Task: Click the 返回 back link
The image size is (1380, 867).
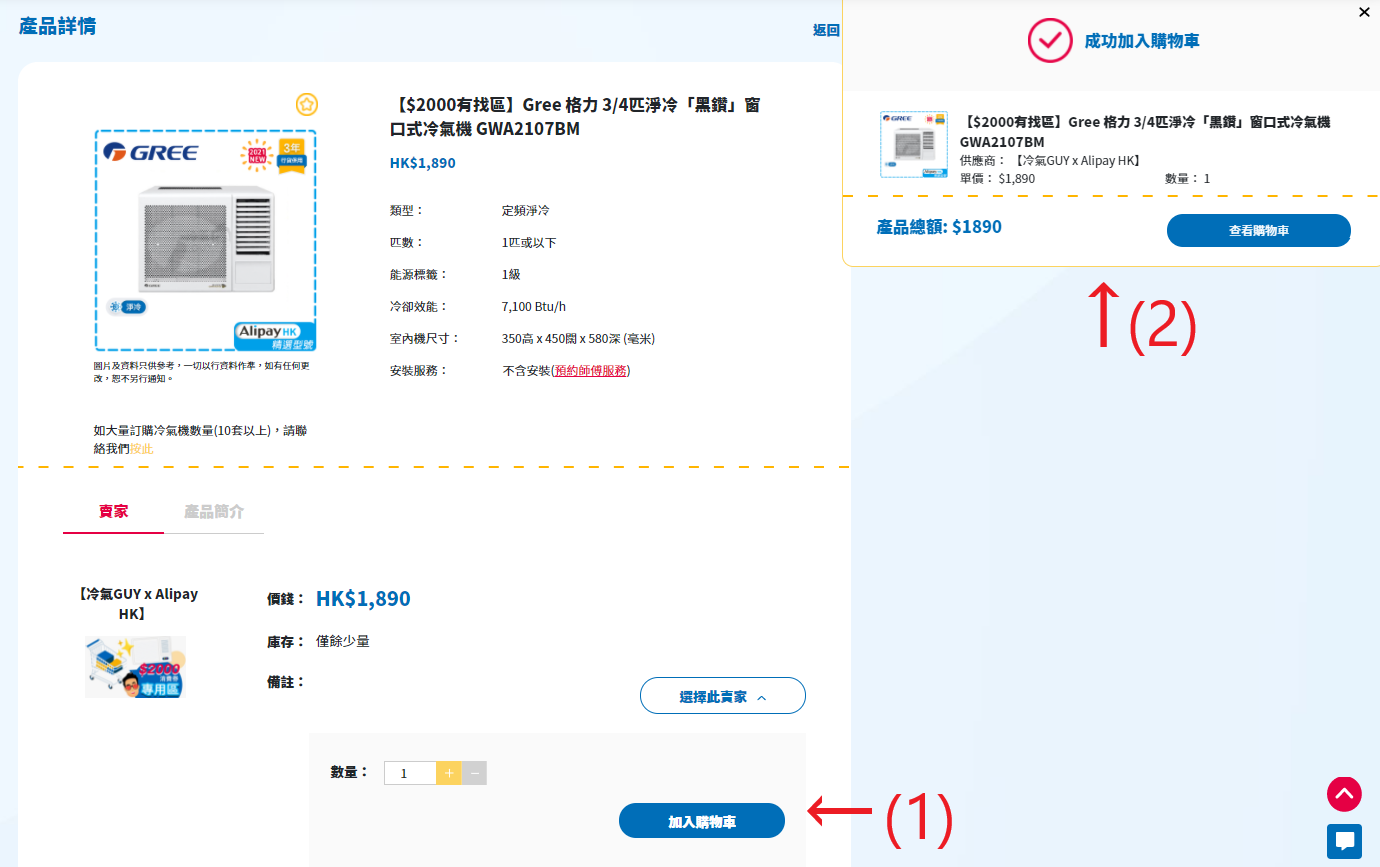Action: pyautogui.click(x=826, y=30)
